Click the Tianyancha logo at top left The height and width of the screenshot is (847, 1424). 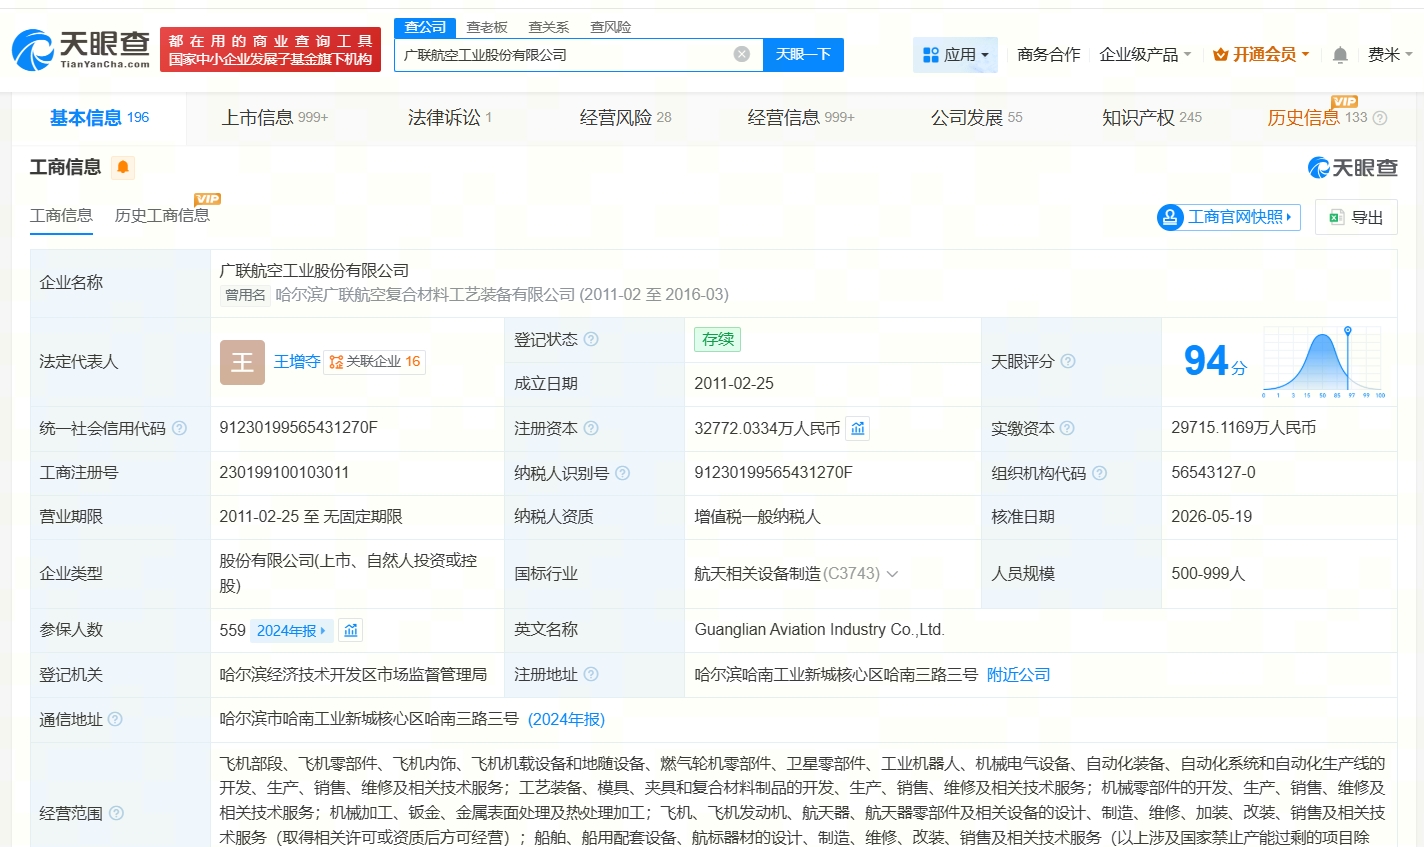point(81,49)
